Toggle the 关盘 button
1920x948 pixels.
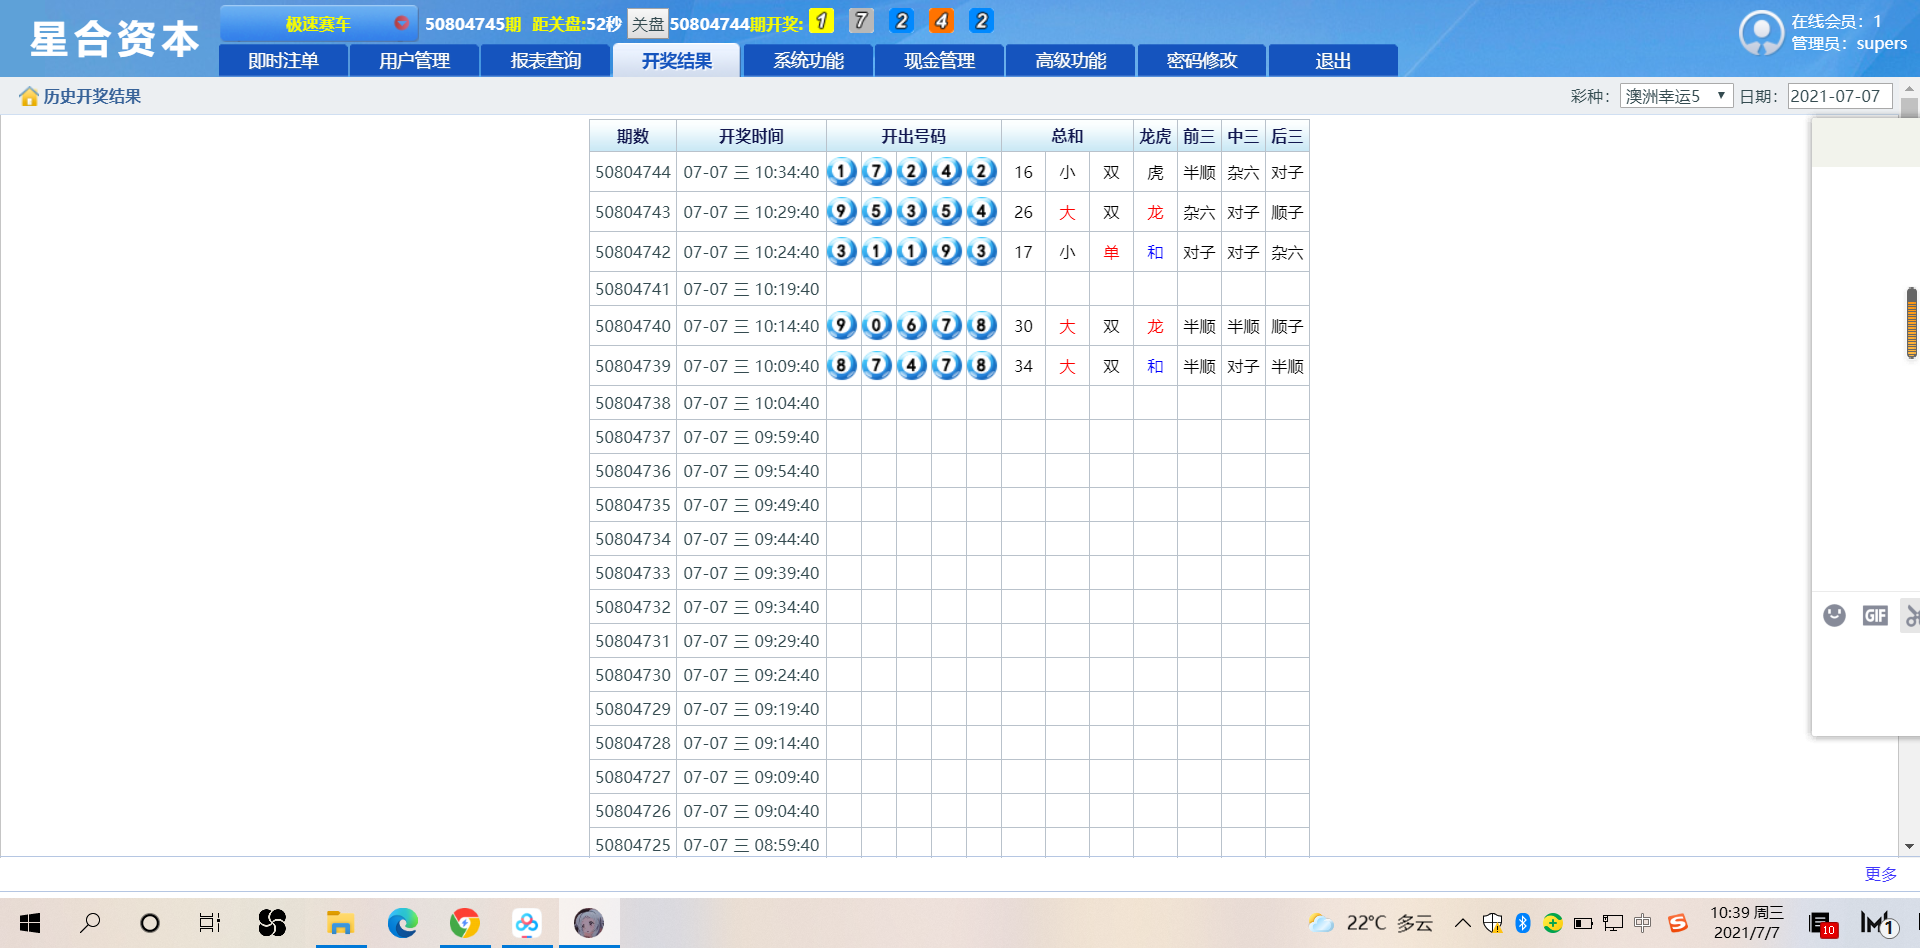[647, 24]
